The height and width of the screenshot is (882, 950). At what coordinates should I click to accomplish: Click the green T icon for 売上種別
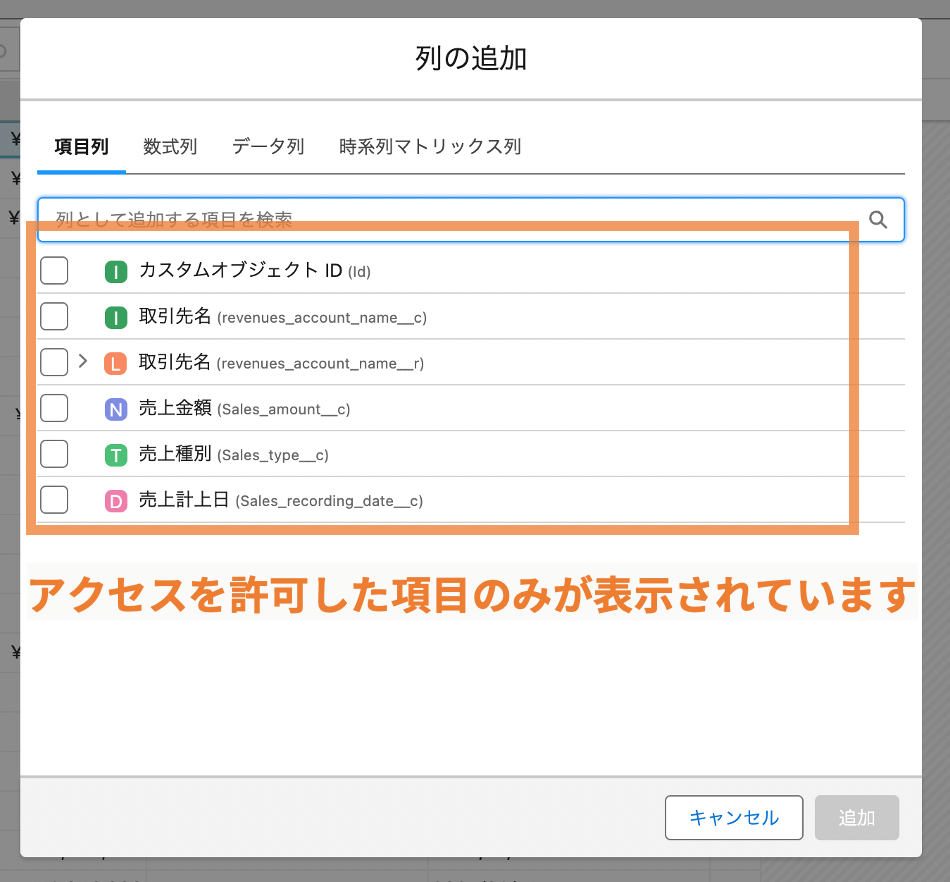click(x=116, y=455)
